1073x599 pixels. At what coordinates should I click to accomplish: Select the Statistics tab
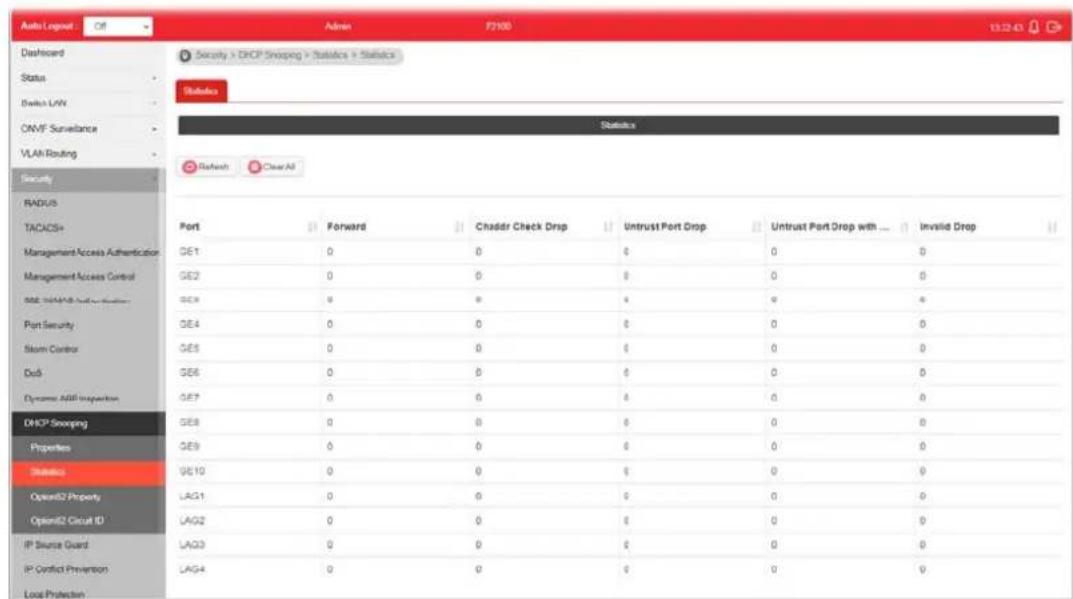click(x=201, y=91)
